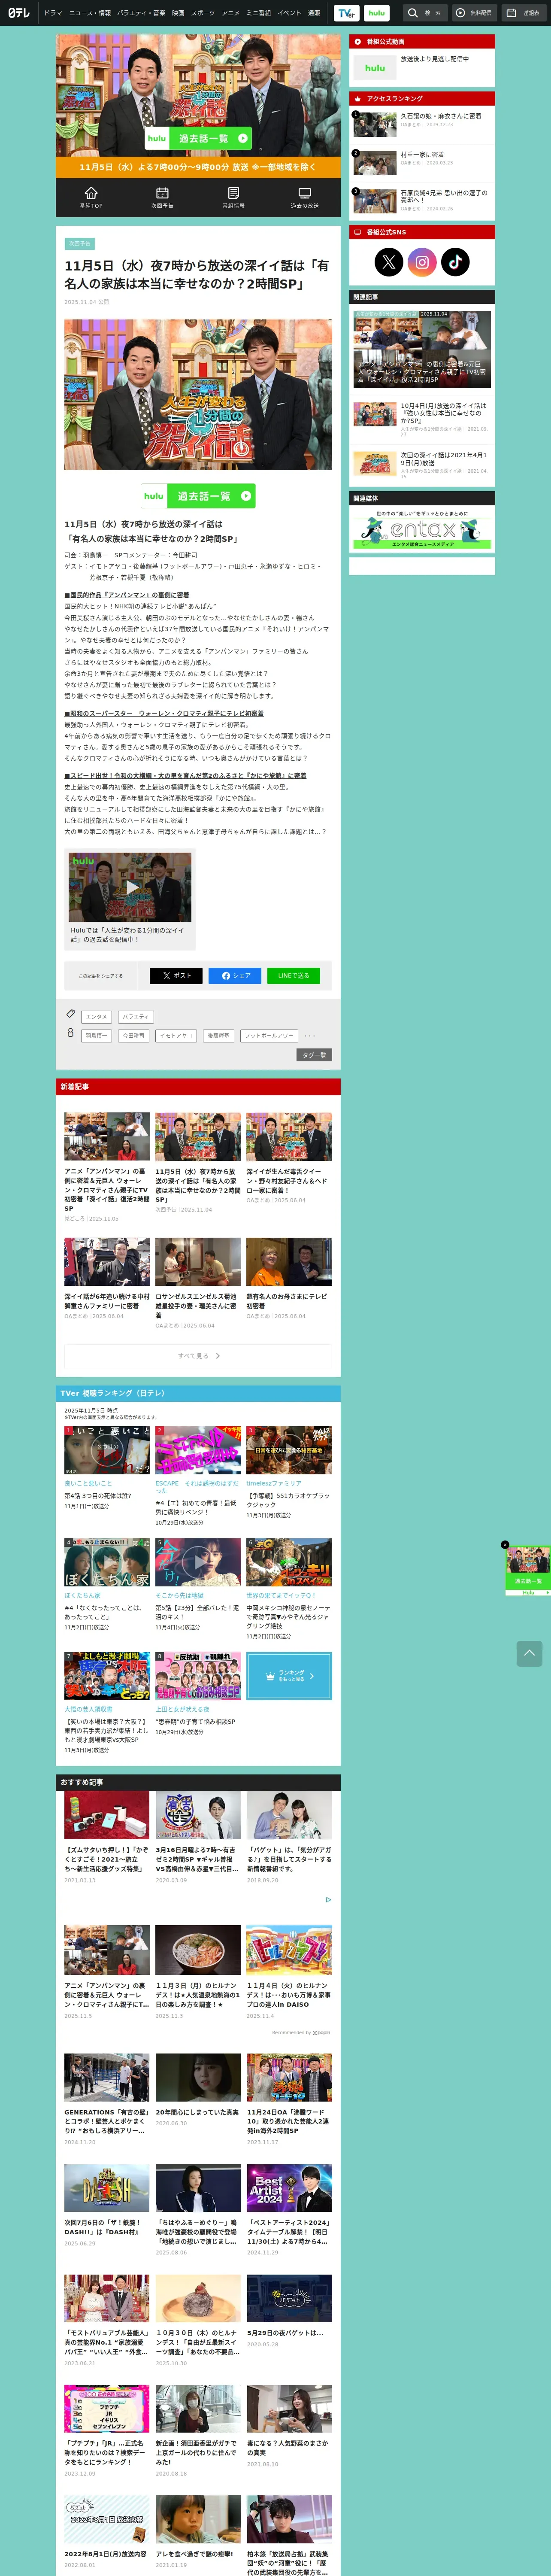Screen dimensions: 551x2576
Task: Open 番組表 button in header
Action: coord(523,13)
